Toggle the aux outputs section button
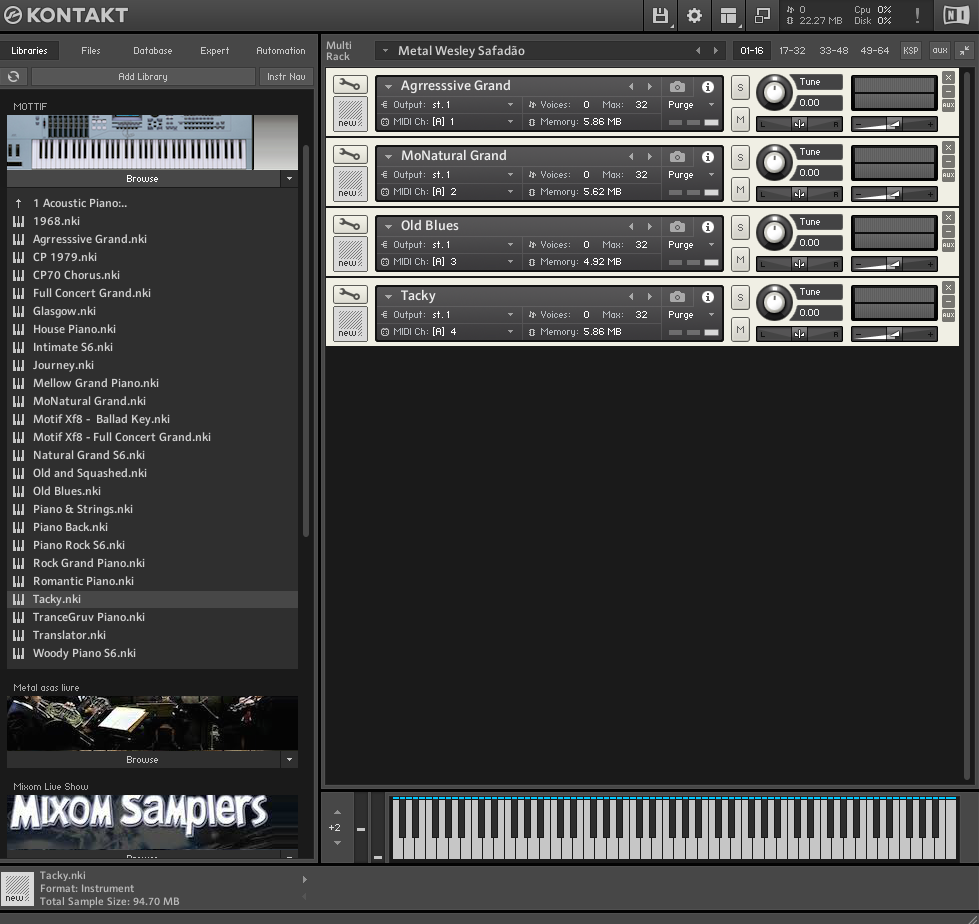979x924 pixels. coord(940,51)
